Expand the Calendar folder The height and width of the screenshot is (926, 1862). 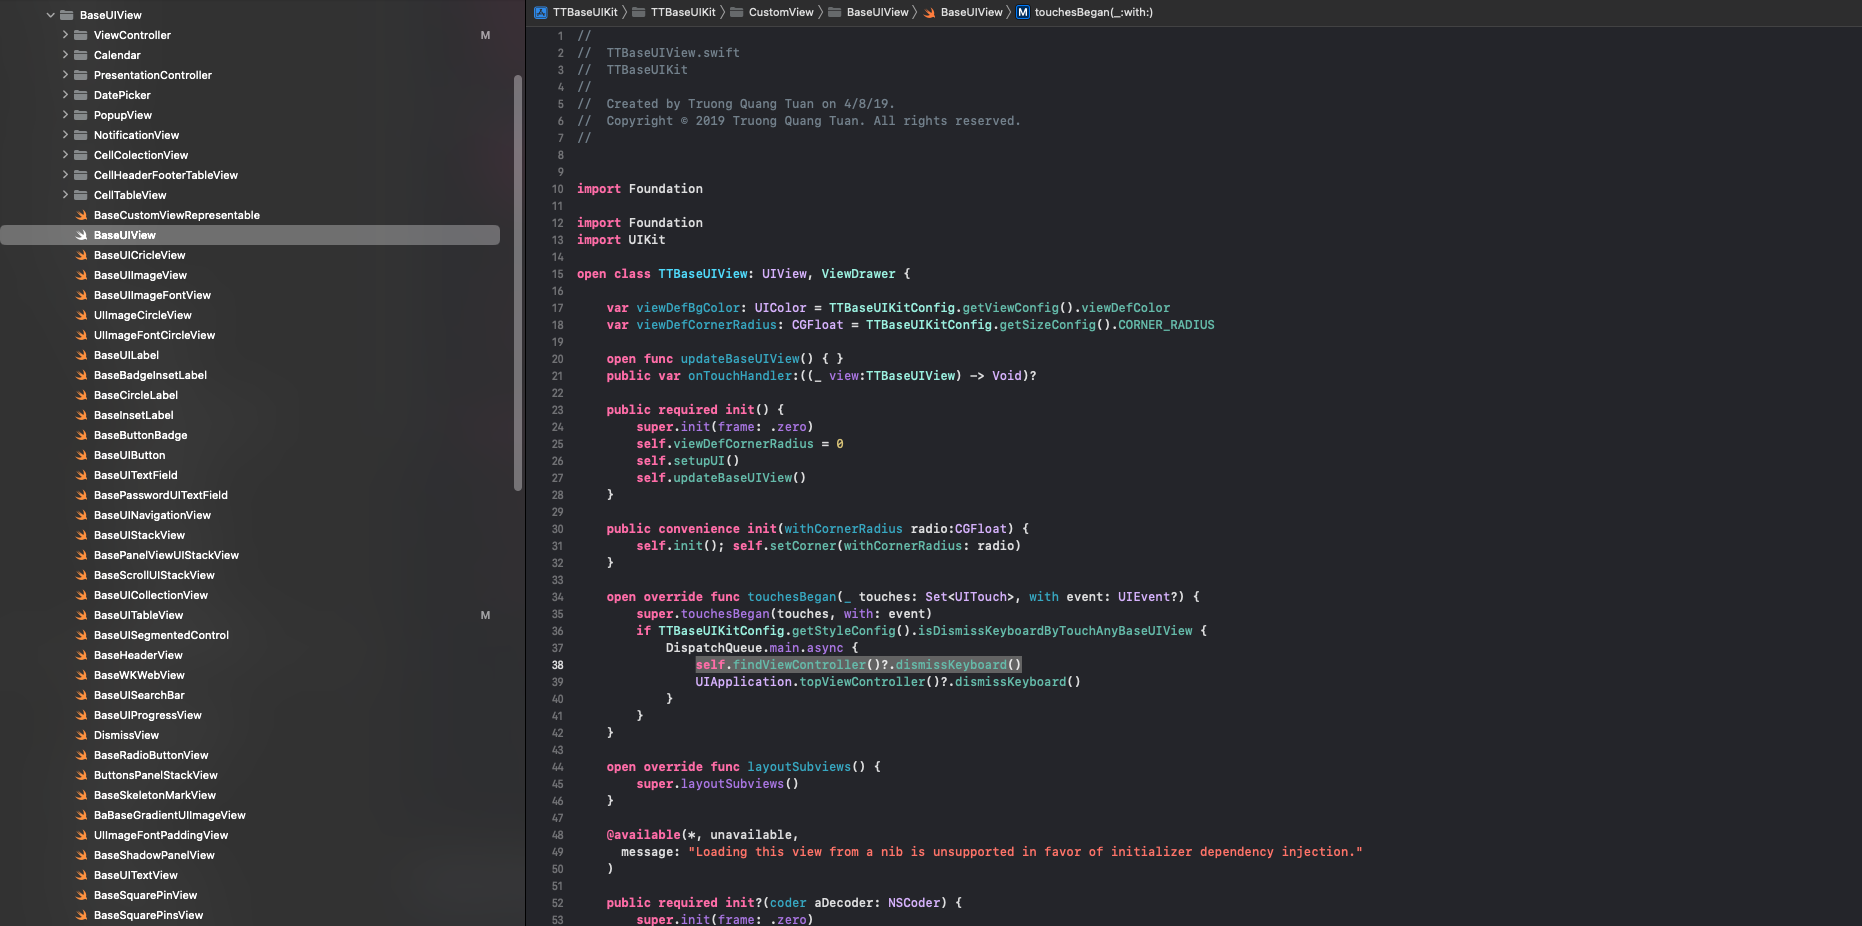[x=65, y=55]
